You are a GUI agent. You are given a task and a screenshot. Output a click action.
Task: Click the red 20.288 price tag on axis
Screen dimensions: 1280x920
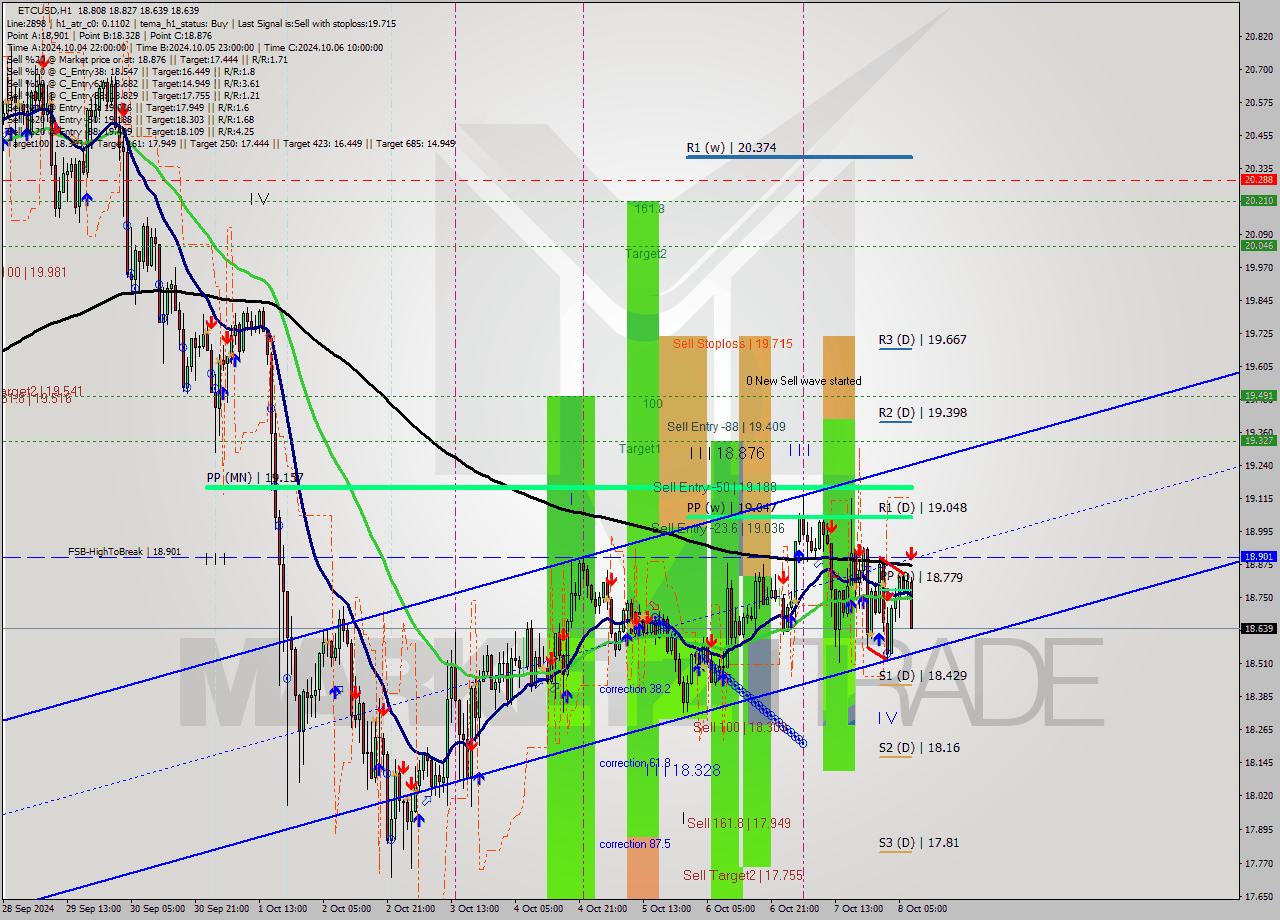tap(1258, 180)
